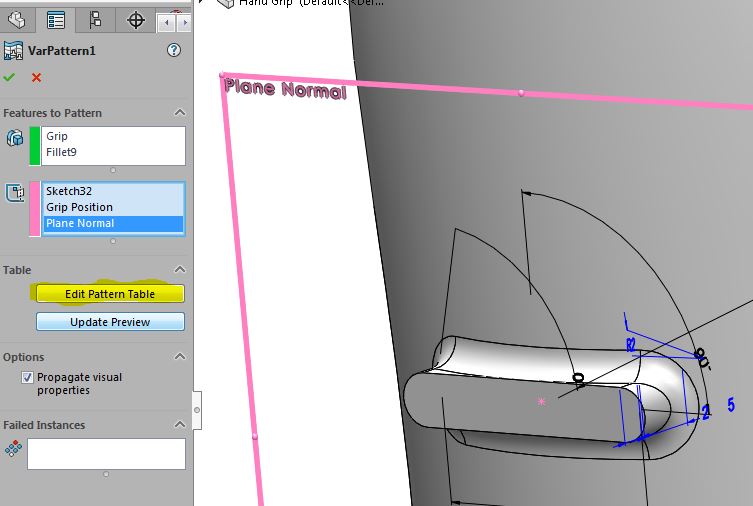Click the Features to Pattern icon
Screen dimensions: 753x506
pos(14,138)
